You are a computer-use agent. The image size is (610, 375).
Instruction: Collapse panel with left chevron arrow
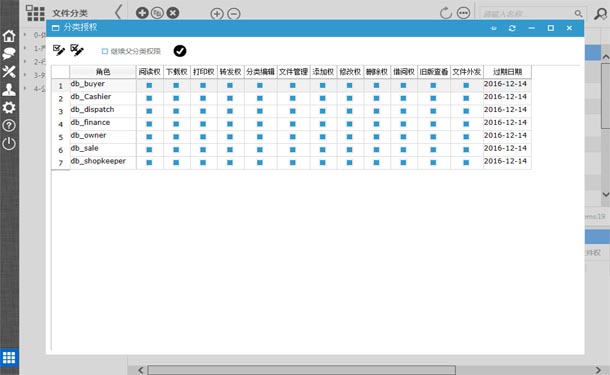pos(118,12)
